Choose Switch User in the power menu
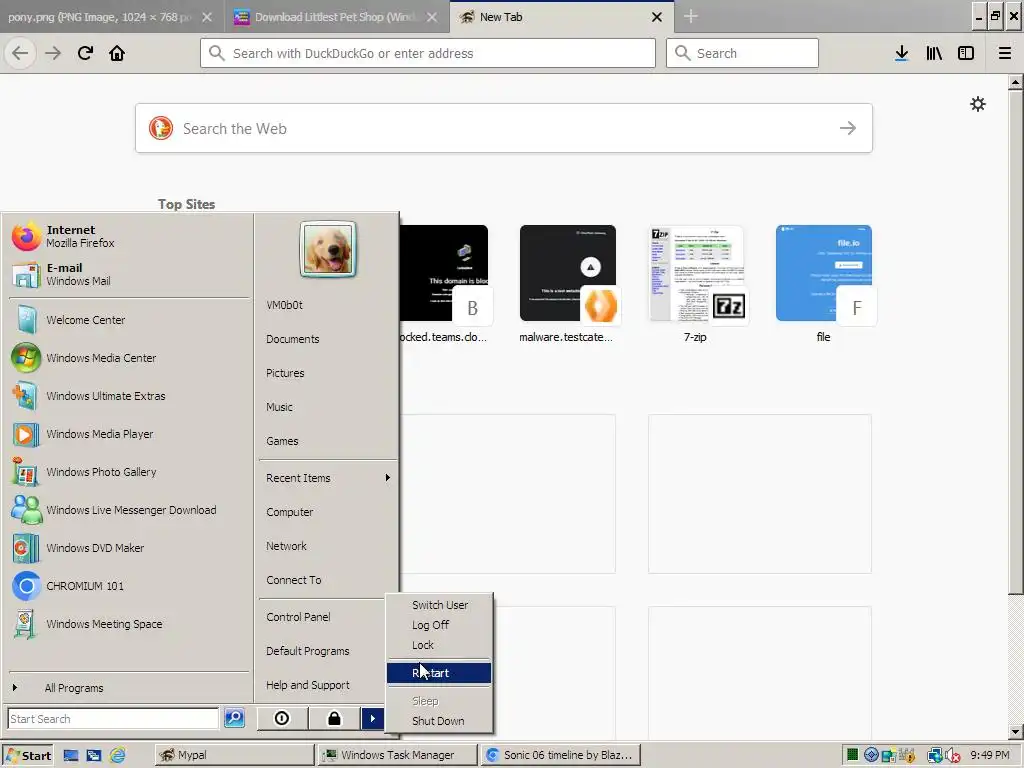Image resolution: width=1024 pixels, height=768 pixels. coord(439,605)
